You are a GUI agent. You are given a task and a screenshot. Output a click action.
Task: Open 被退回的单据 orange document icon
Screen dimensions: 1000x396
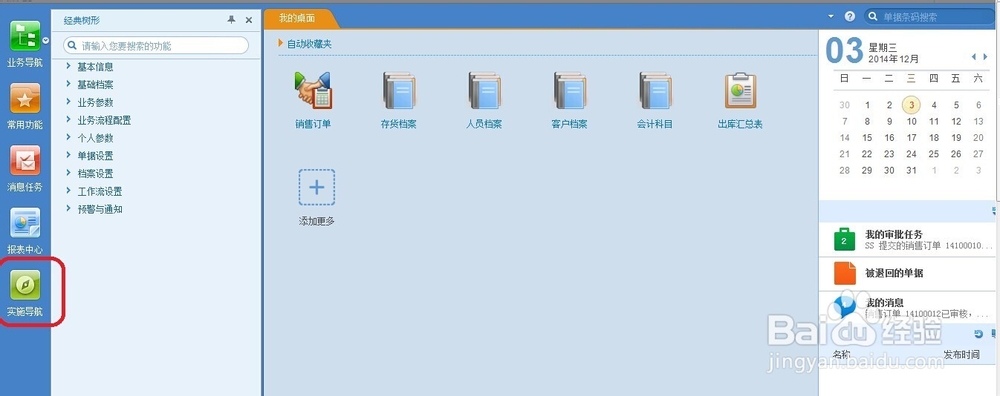pyautogui.click(x=844, y=273)
